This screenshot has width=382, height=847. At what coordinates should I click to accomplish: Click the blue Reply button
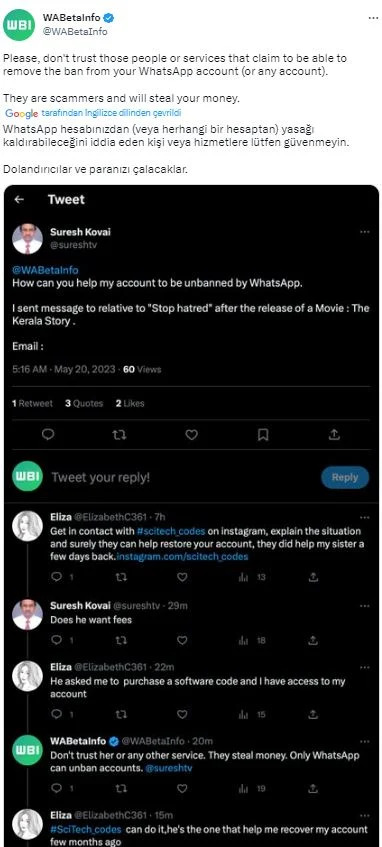(x=345, y=478)
